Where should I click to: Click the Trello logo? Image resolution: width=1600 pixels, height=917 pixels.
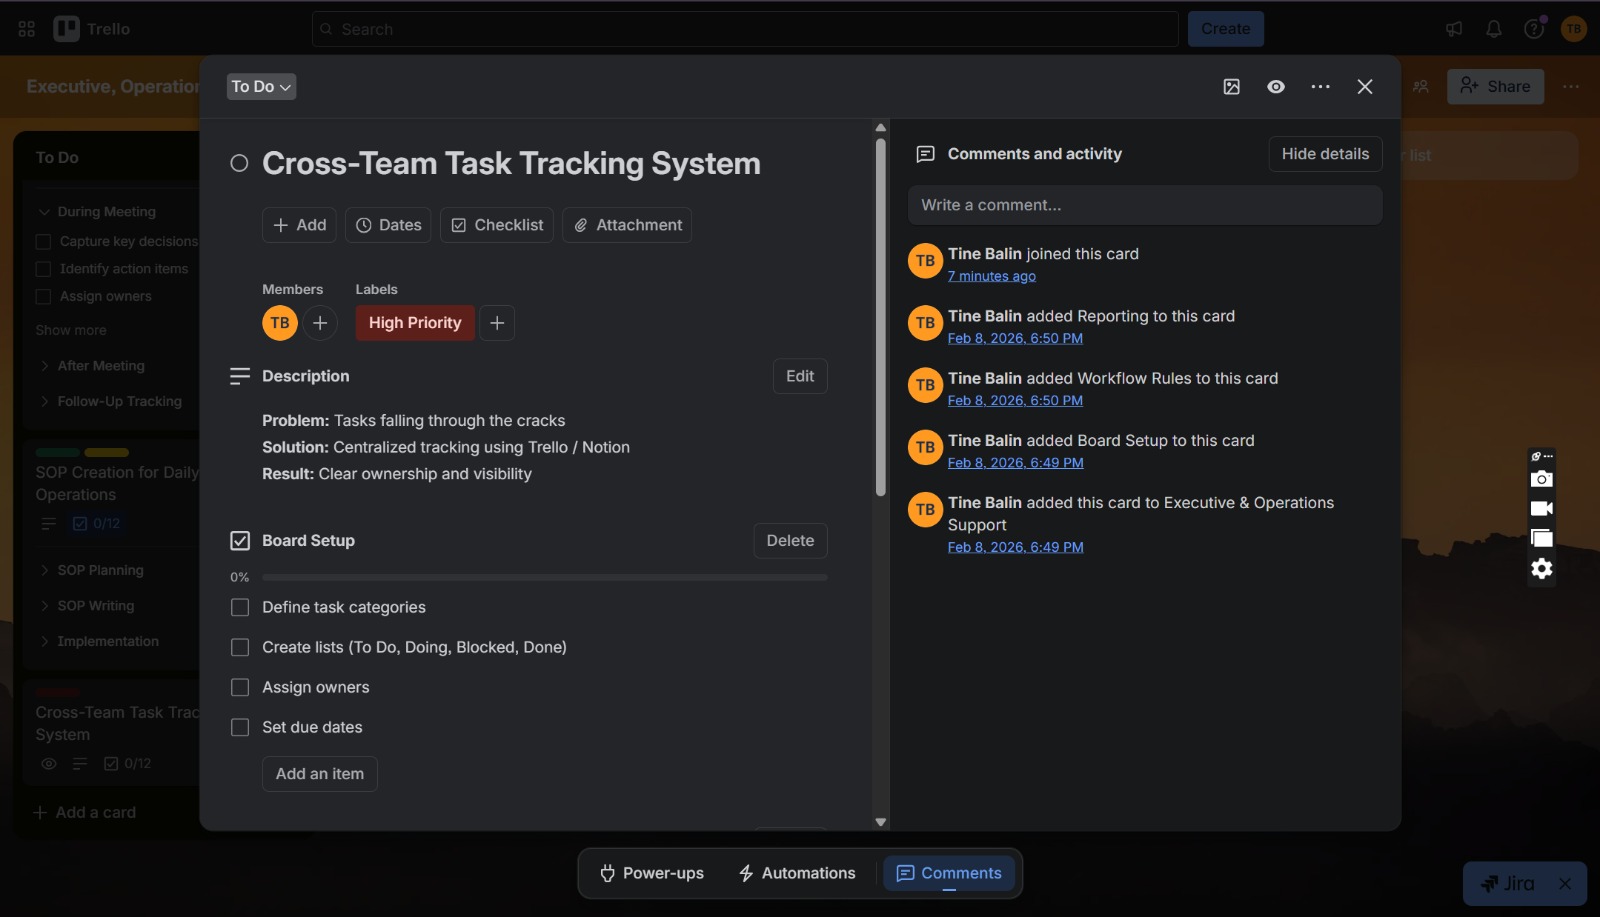(92, 29)
